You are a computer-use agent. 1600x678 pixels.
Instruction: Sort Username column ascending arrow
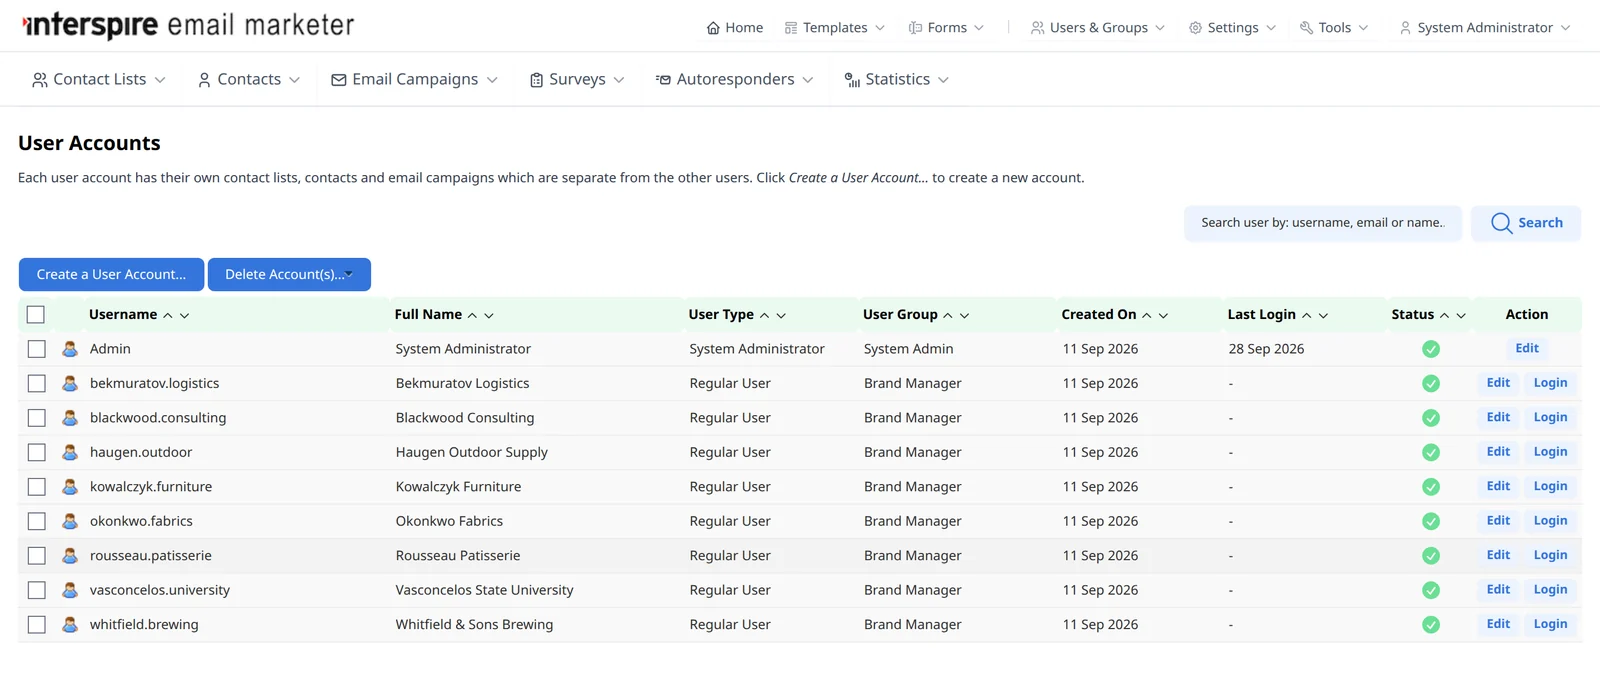[x=168, y=315]
